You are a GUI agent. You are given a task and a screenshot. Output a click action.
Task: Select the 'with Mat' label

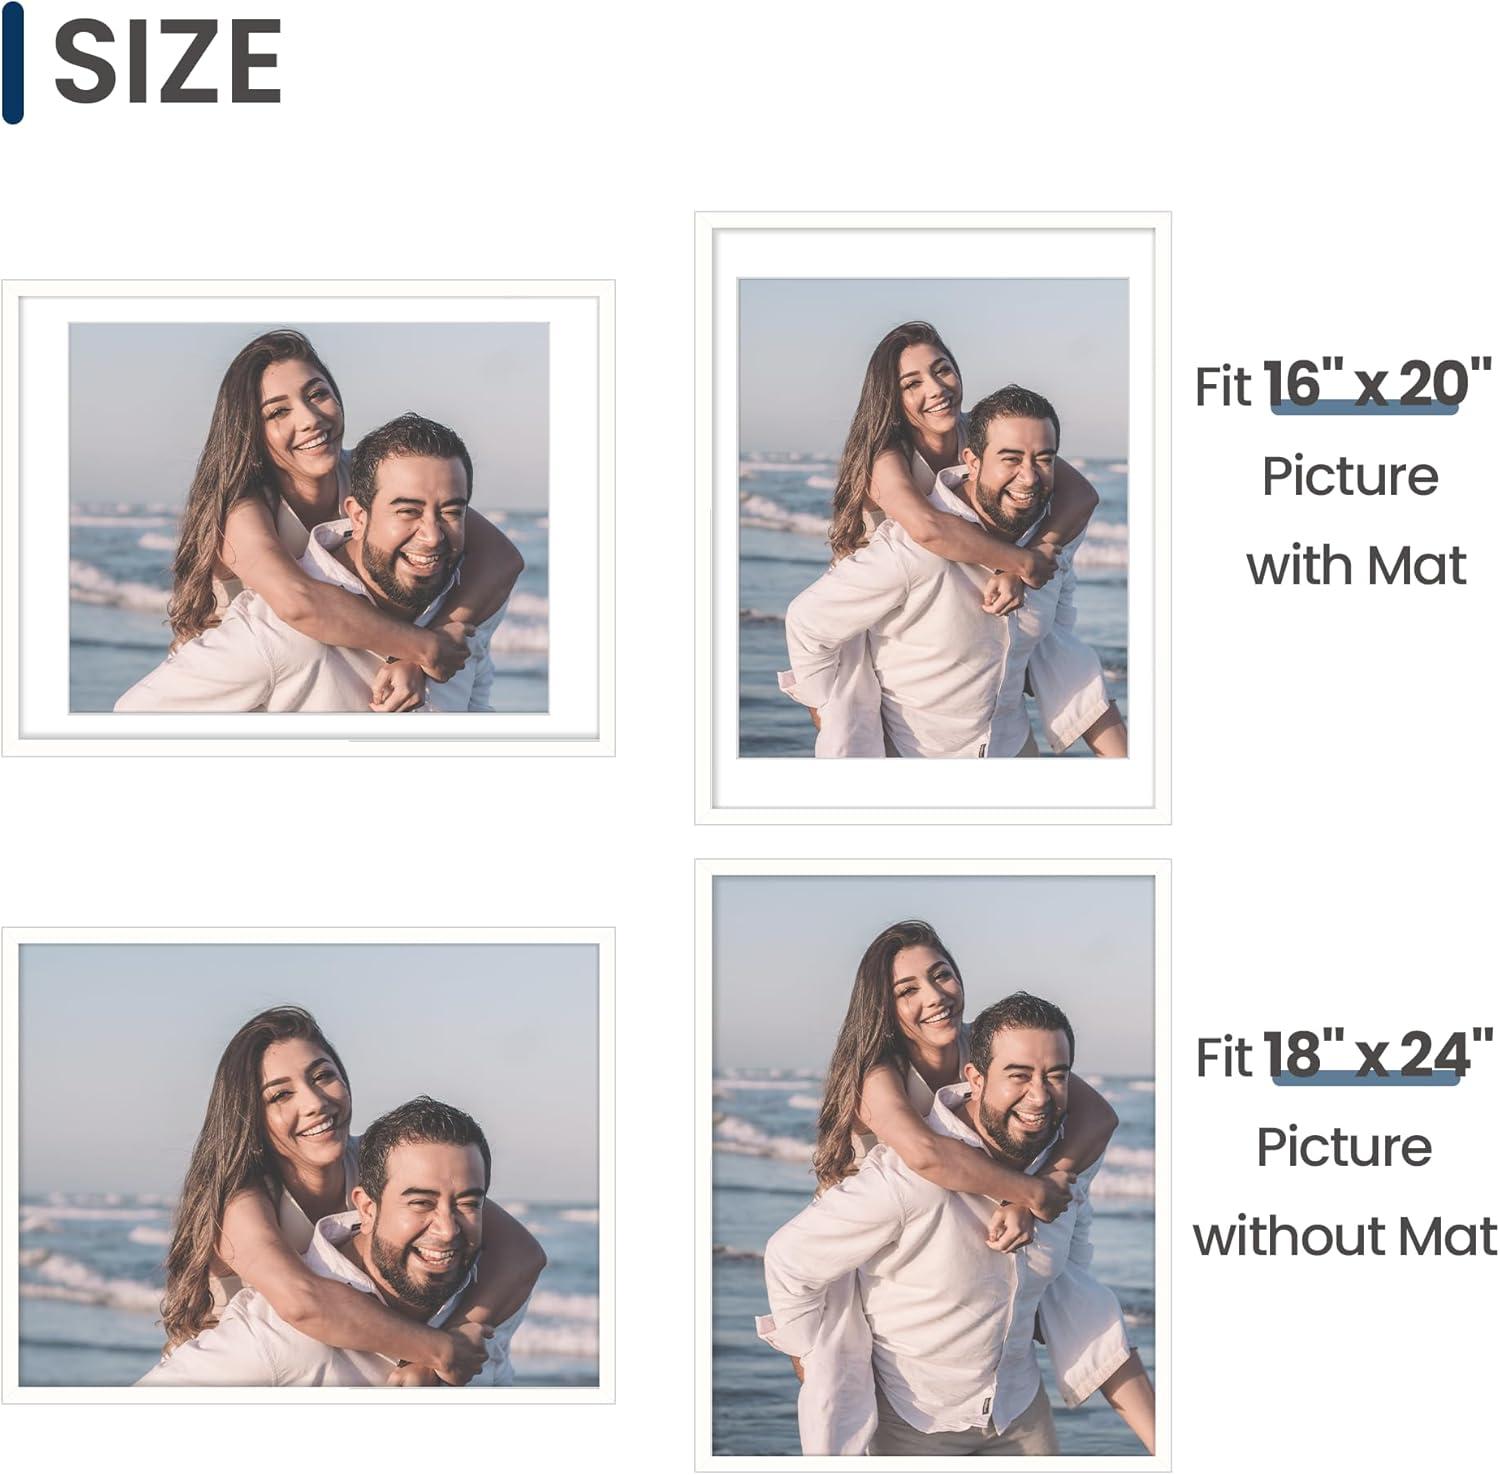coord(1355,565)
